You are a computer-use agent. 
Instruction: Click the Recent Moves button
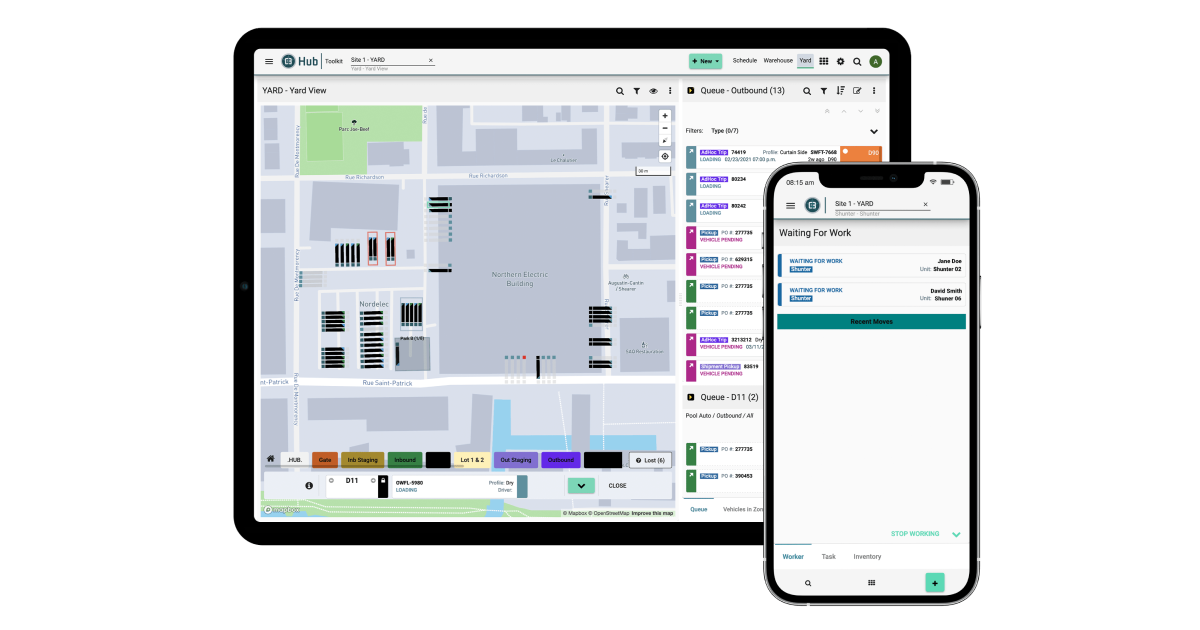click(871, 322)
